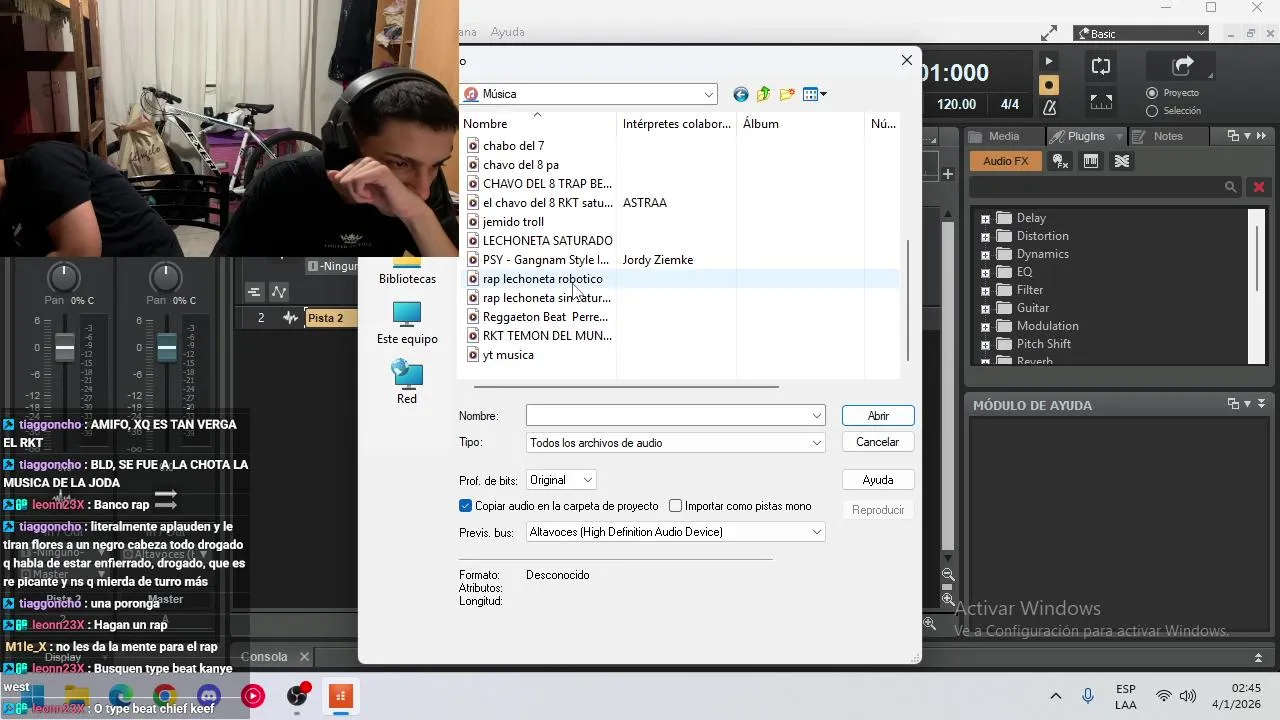
Task: Click the Cancelar button
Action: tap(878, 442)
